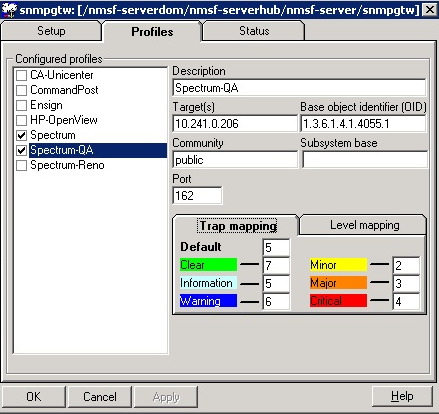439x414 pixels.
Task: Click the snmpgtw application icon in title bar
Action: pos(9,9)
